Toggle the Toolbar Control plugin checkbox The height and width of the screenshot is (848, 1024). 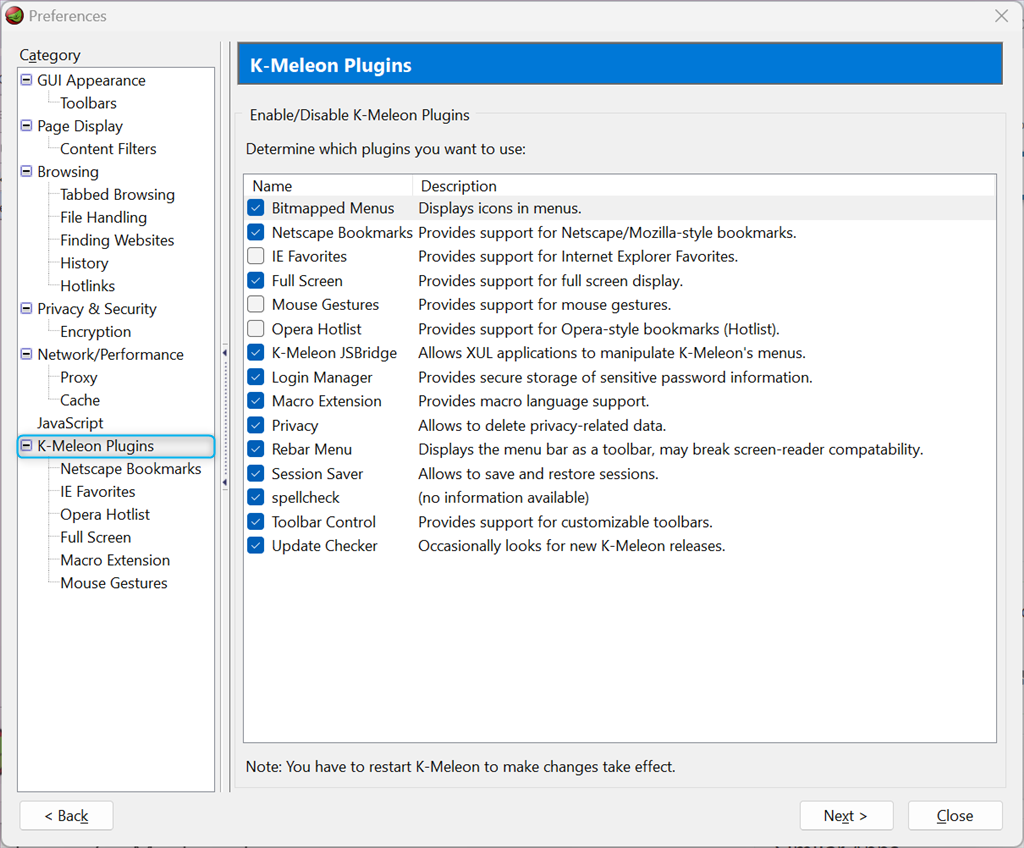tap(256, 521)
